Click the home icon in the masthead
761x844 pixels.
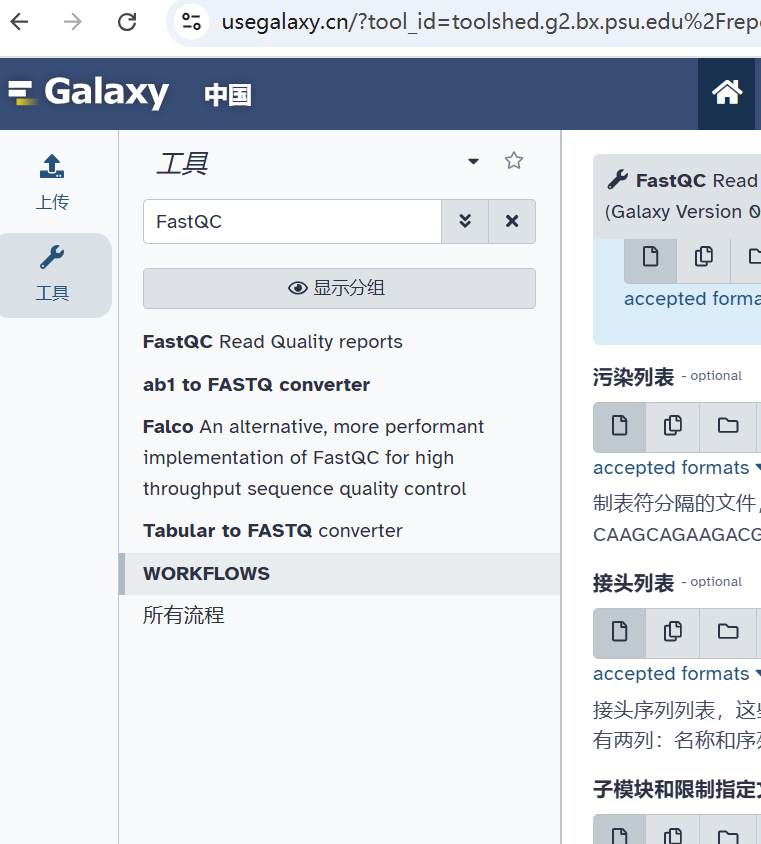727,93
